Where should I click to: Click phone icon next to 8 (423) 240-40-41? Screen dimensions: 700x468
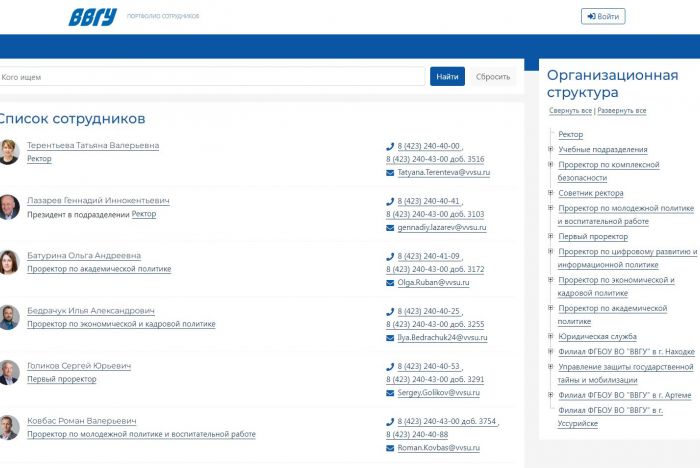click(x=390, y=201)
